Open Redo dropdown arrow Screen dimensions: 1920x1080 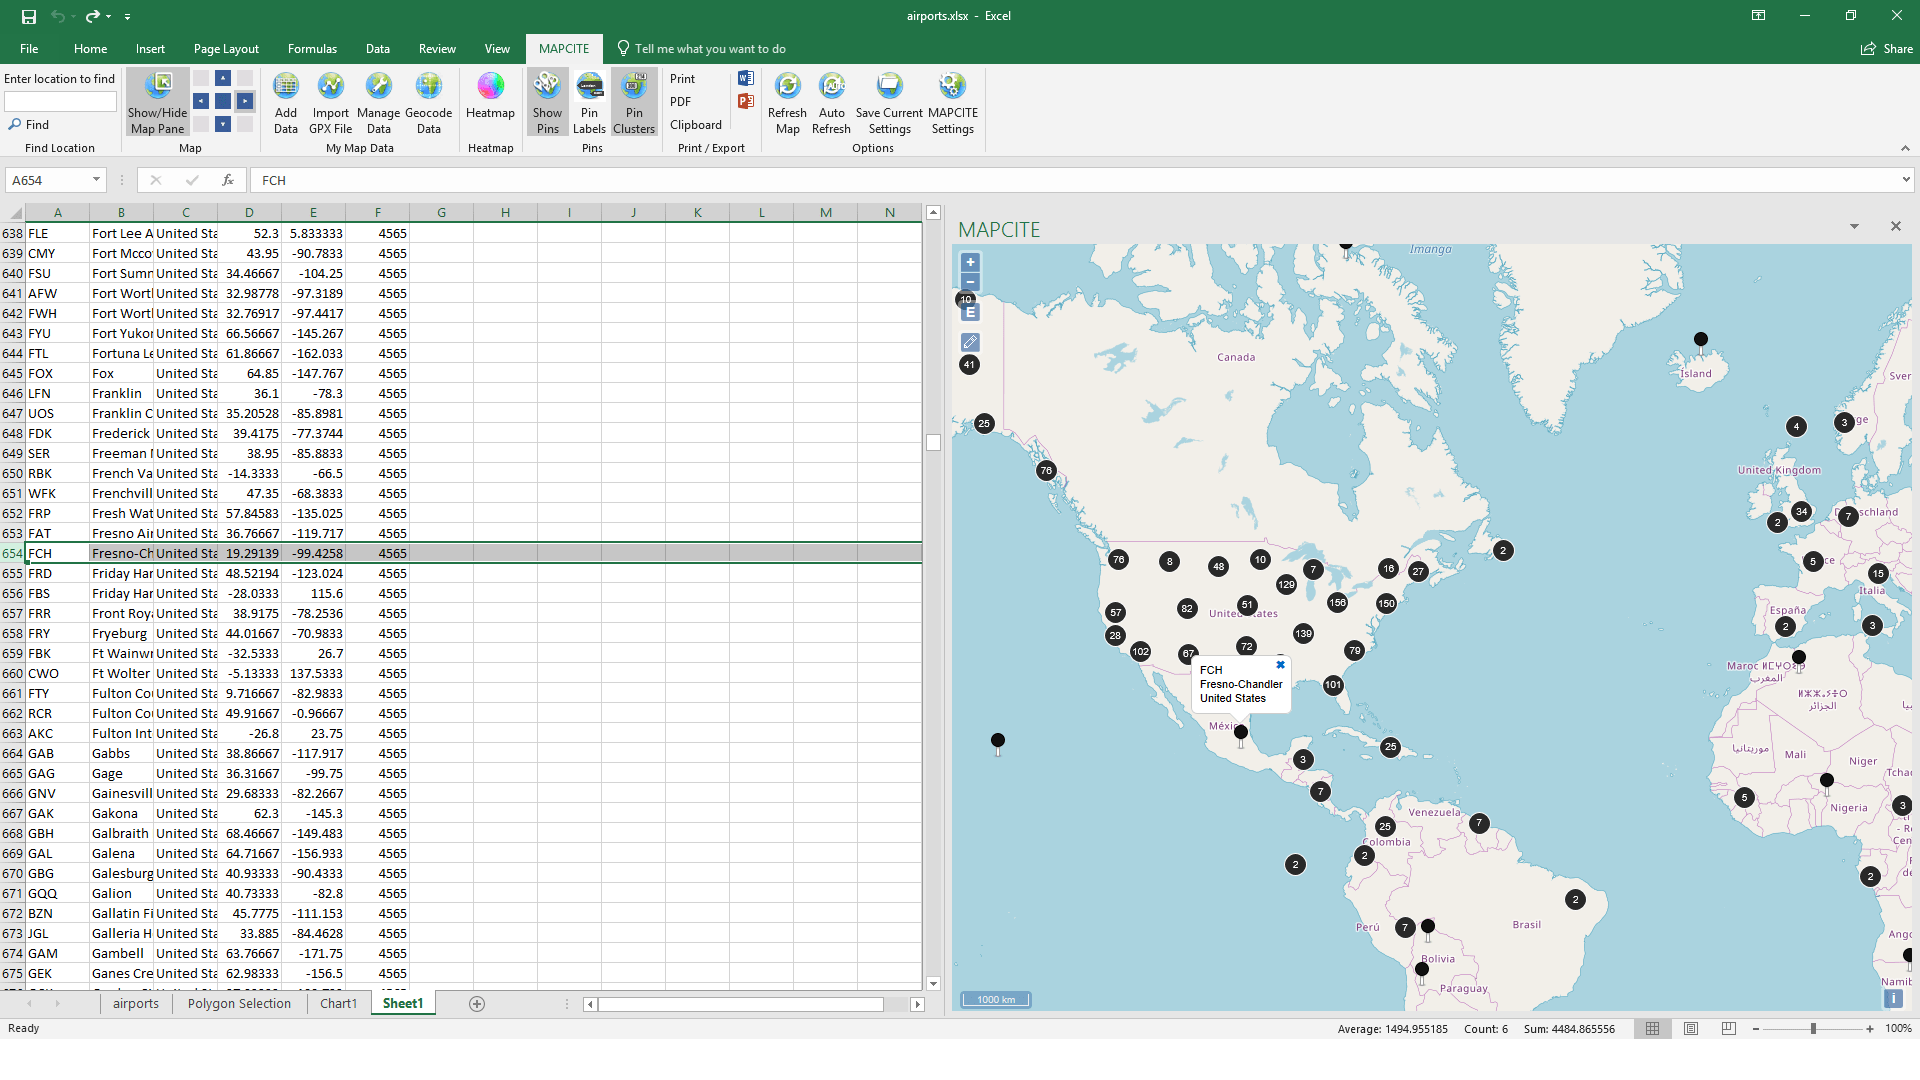(x=108, y=17)
